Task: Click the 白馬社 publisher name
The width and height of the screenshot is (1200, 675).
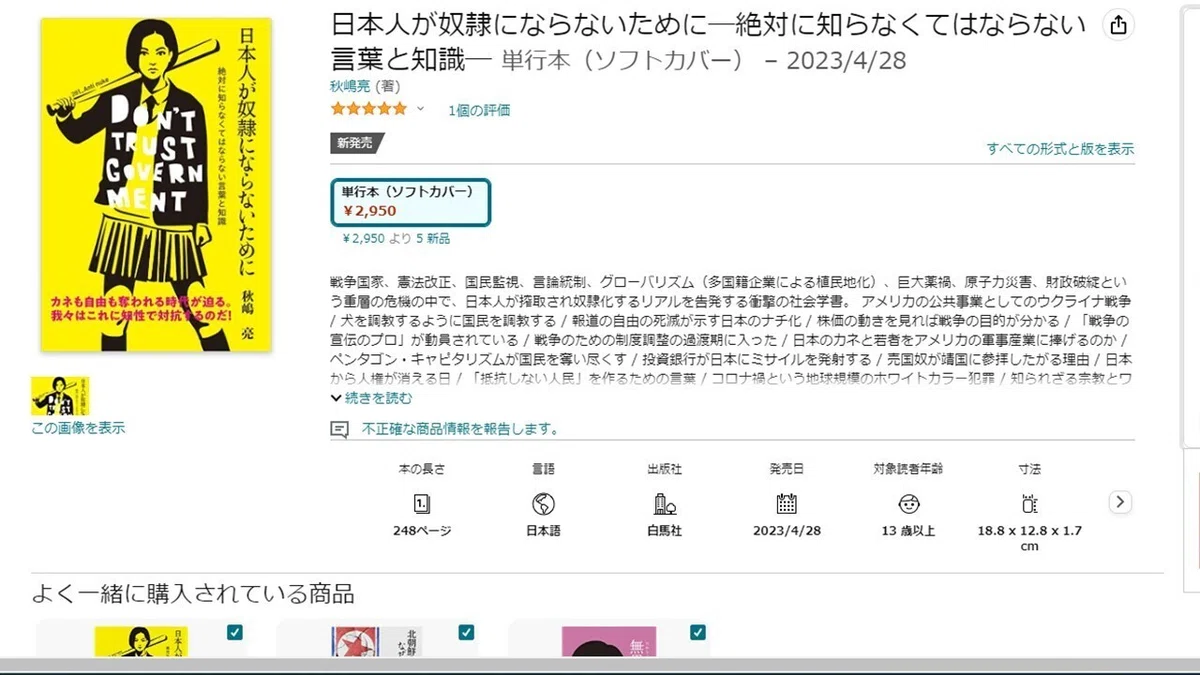Action: 664,531
